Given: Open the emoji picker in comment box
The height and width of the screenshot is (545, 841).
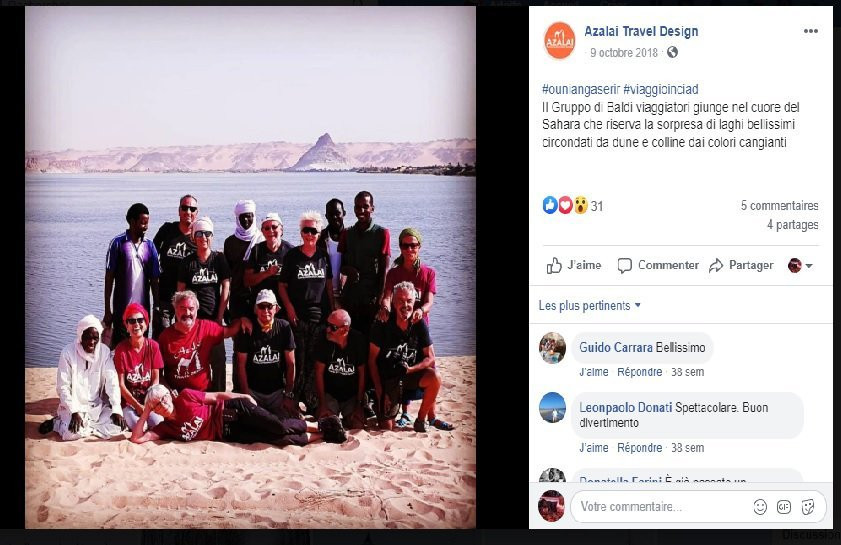Looking at the screenshot, I should 760,507.
